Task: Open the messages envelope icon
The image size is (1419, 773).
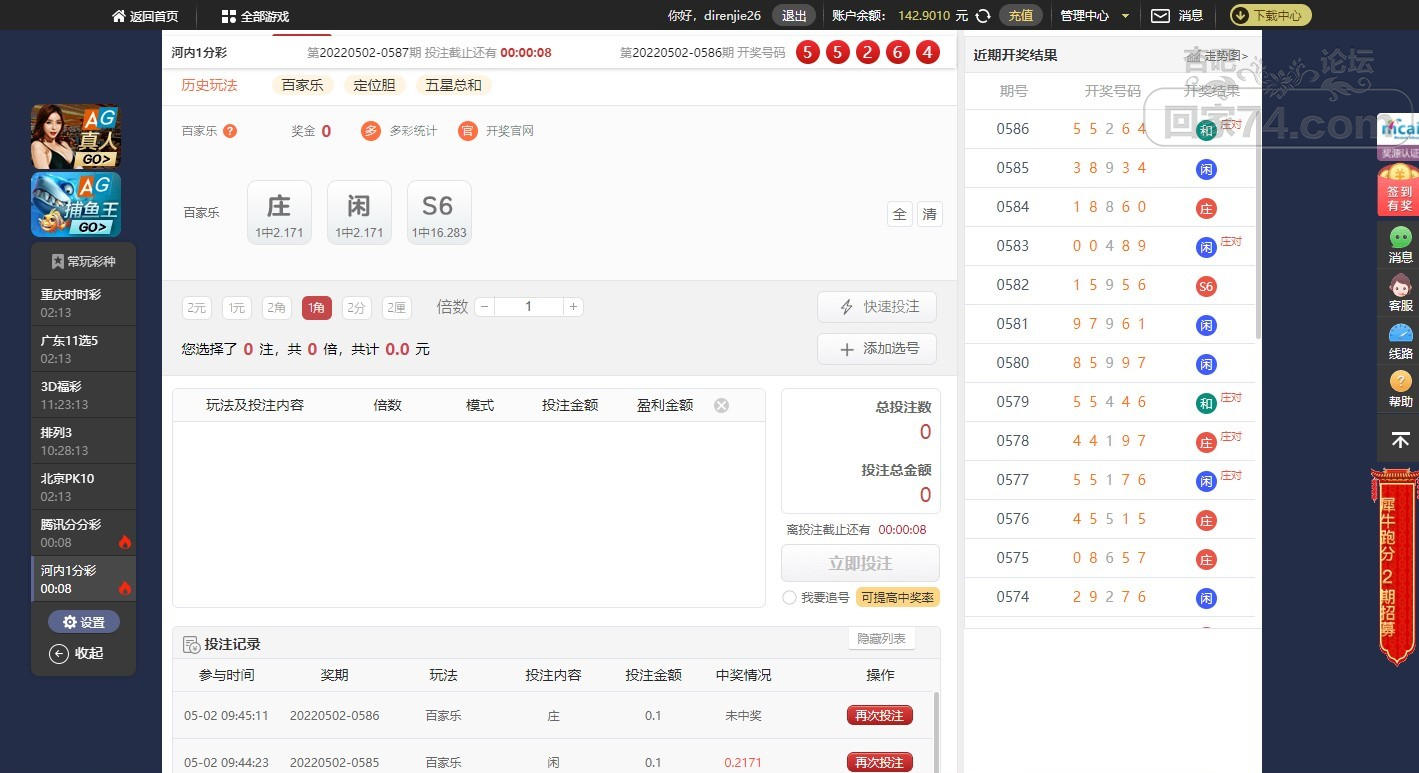Action: (1160, 16)
